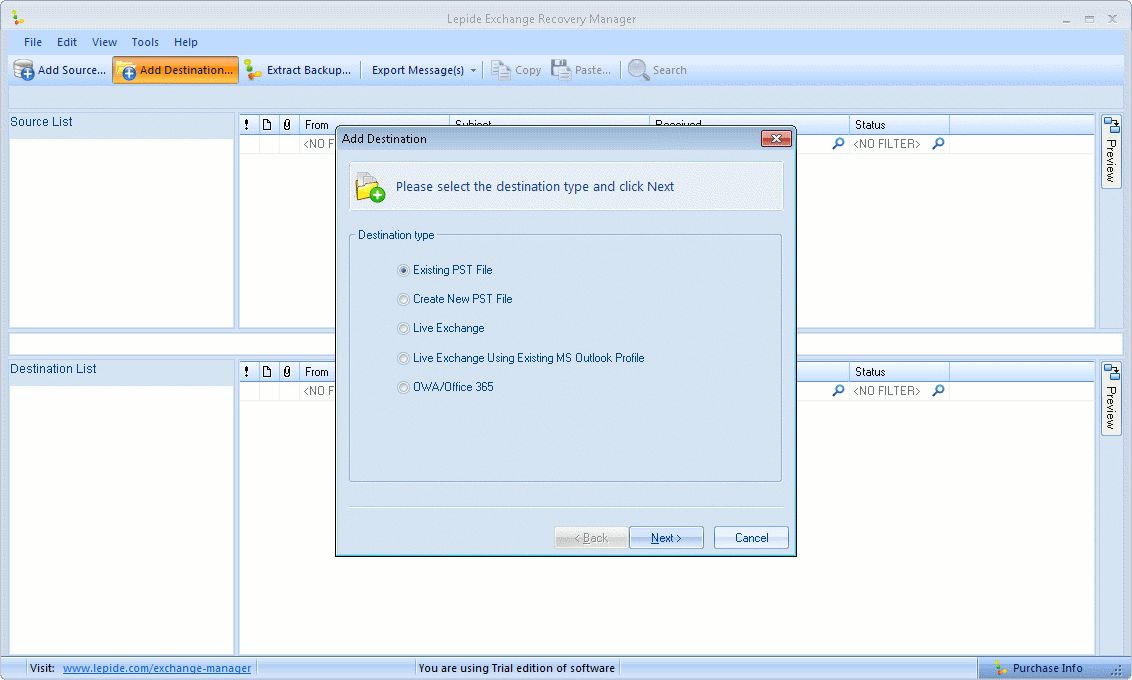Open the View menu

coord(104,42)
